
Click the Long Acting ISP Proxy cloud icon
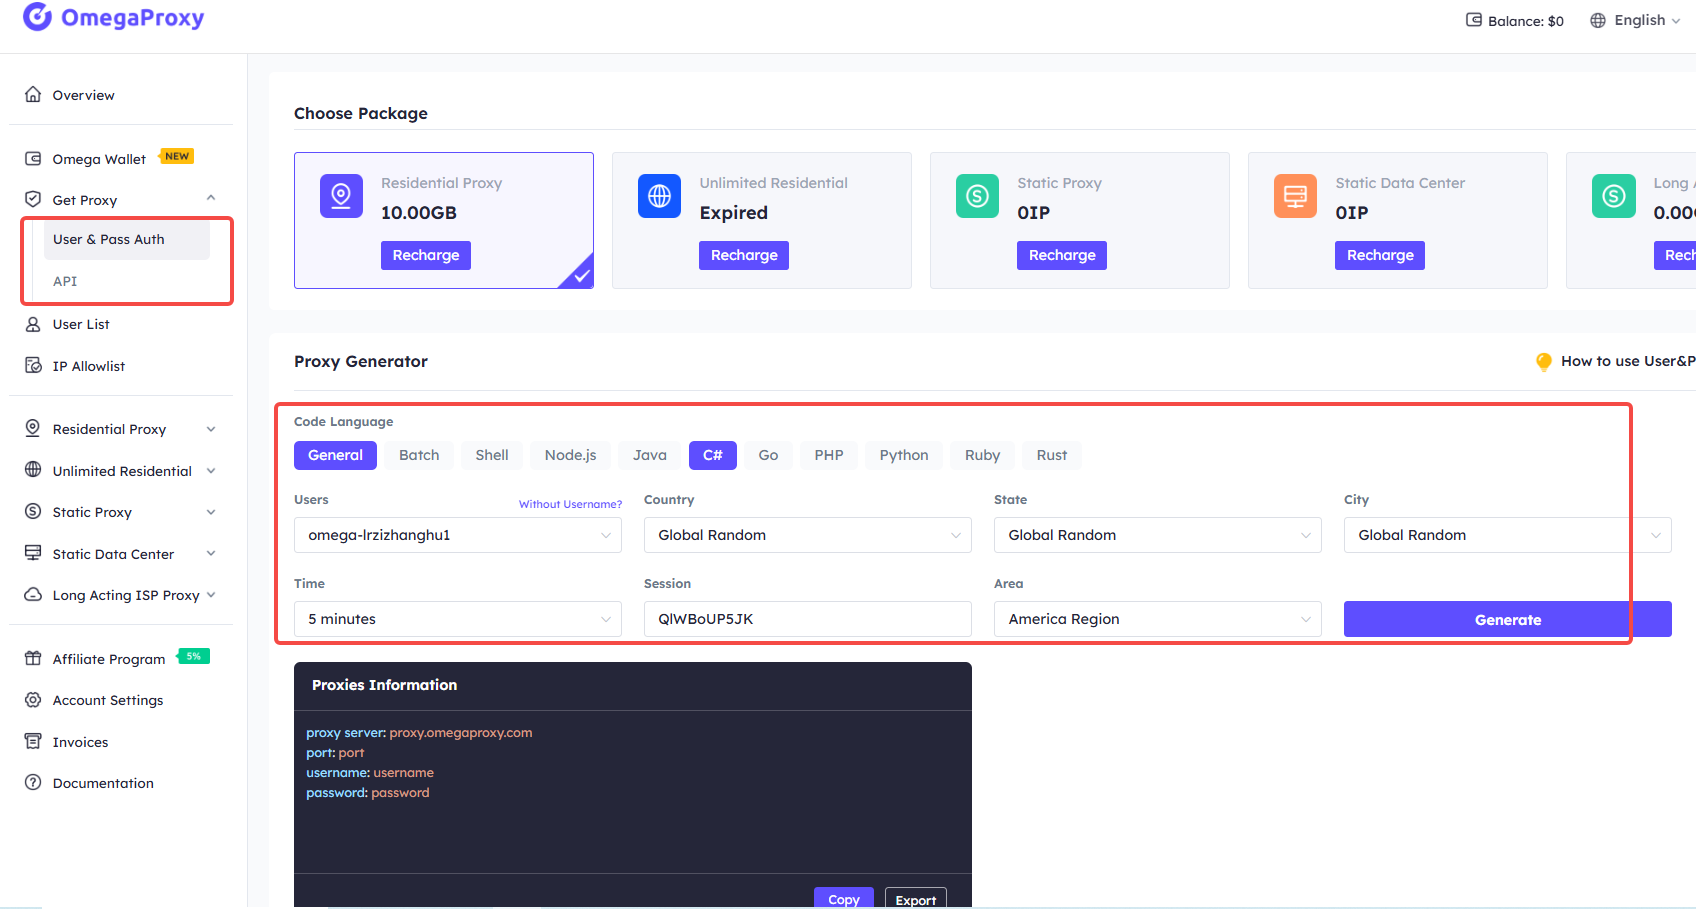33,595
